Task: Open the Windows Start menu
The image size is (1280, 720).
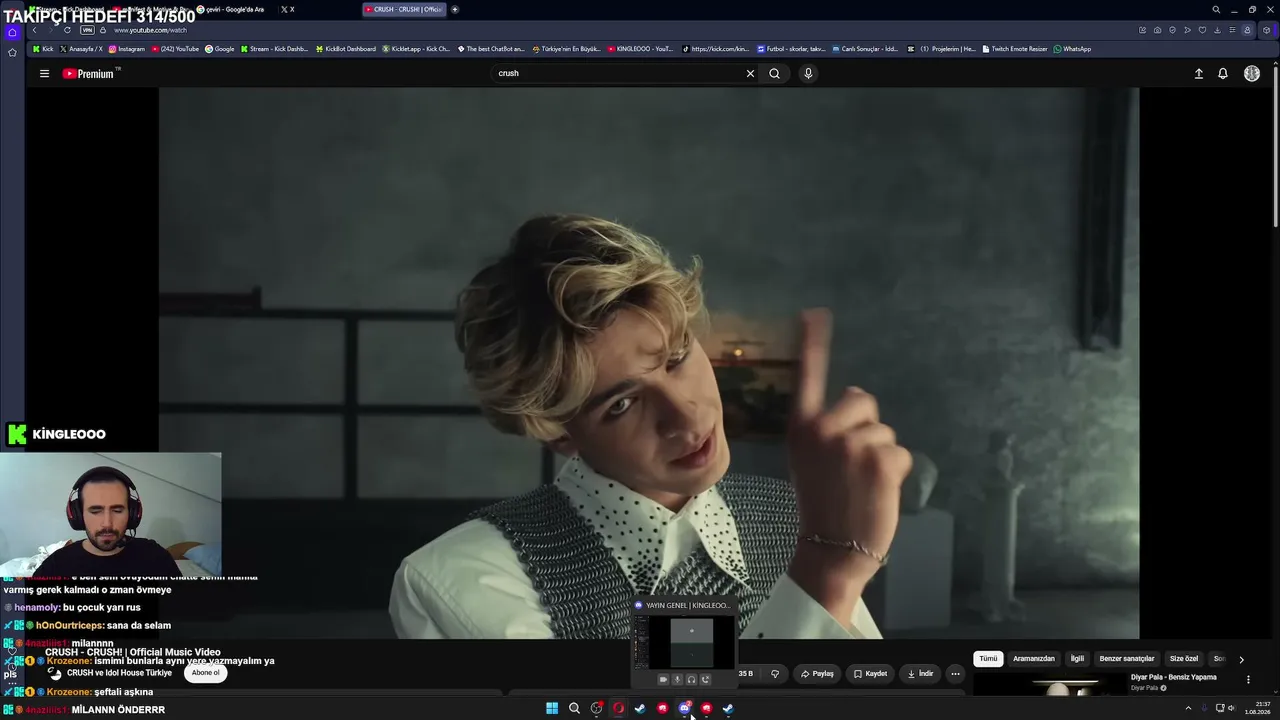Action: pyautogui.click(x=552, y=708)
